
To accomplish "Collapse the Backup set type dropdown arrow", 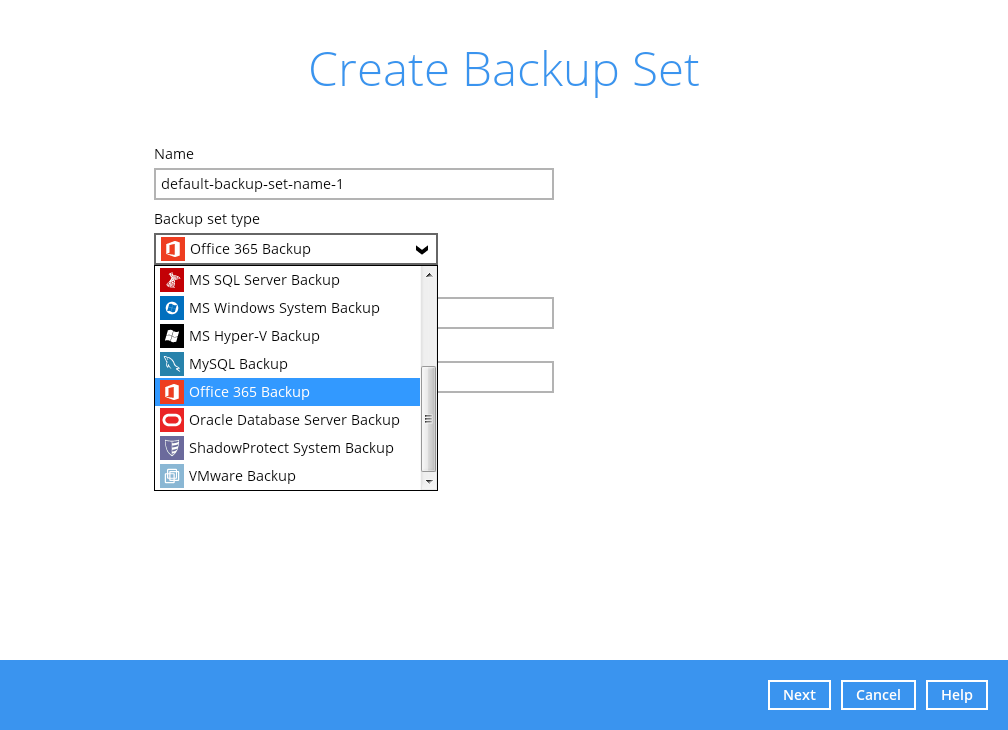I will (422, 249).
